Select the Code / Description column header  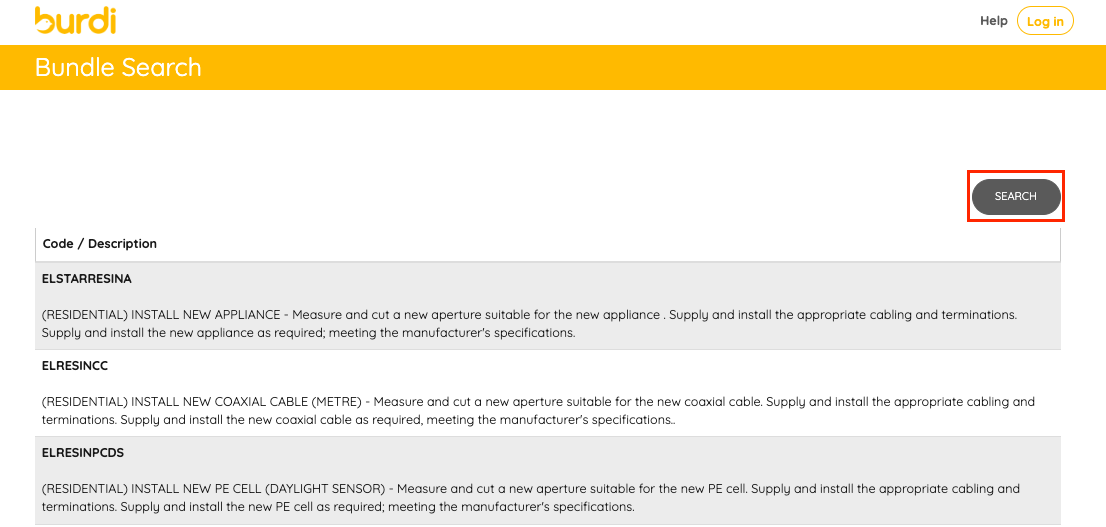coord(99,243)
